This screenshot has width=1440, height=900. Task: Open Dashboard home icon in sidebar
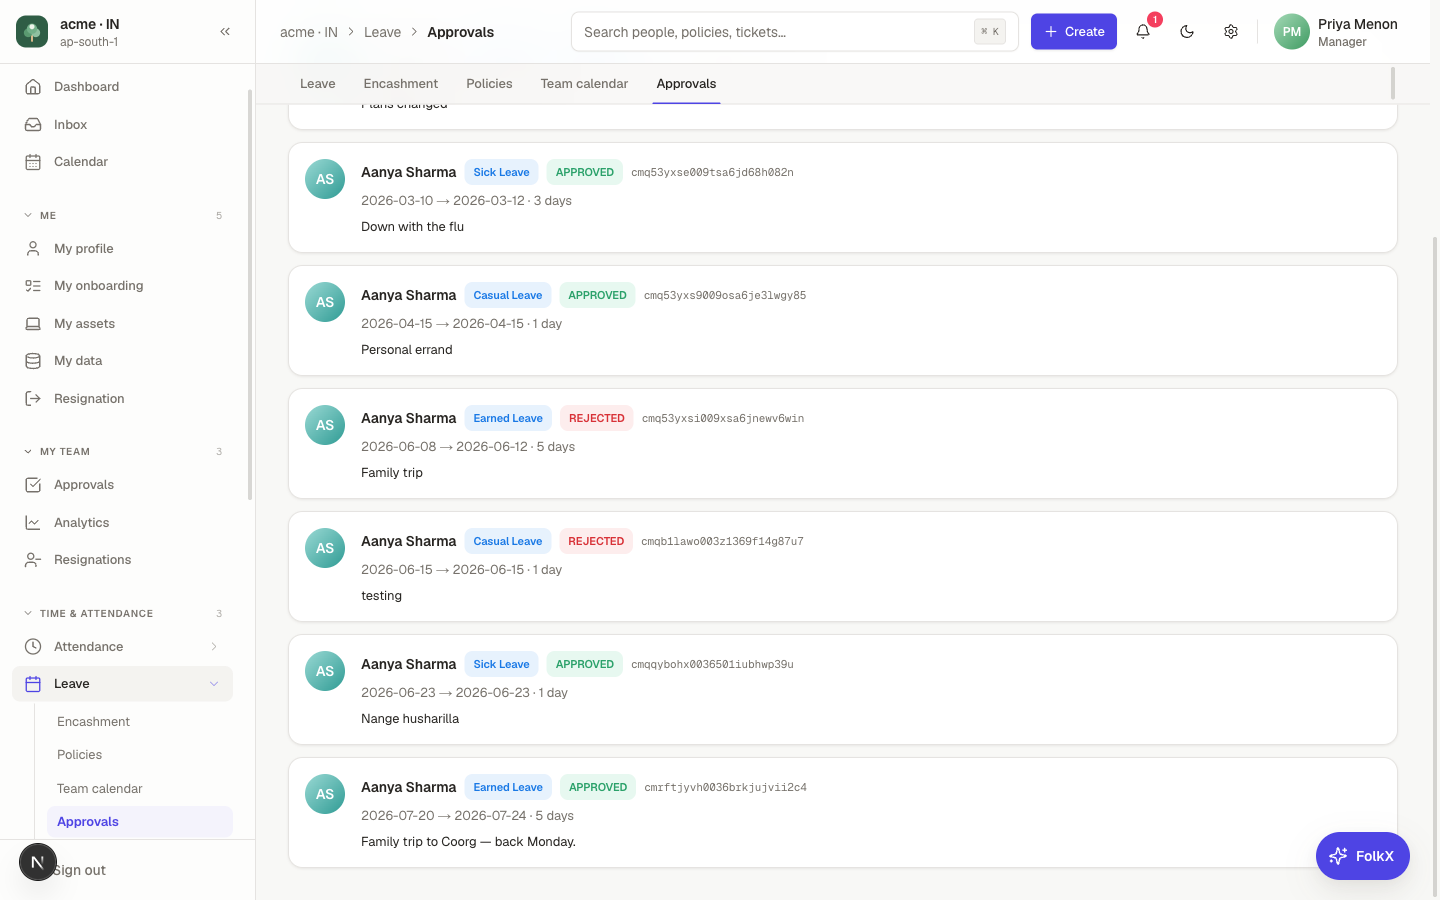point(33,87)
